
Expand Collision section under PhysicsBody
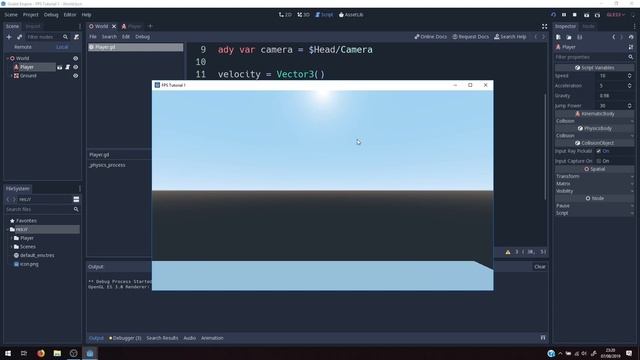click(595, 136)
